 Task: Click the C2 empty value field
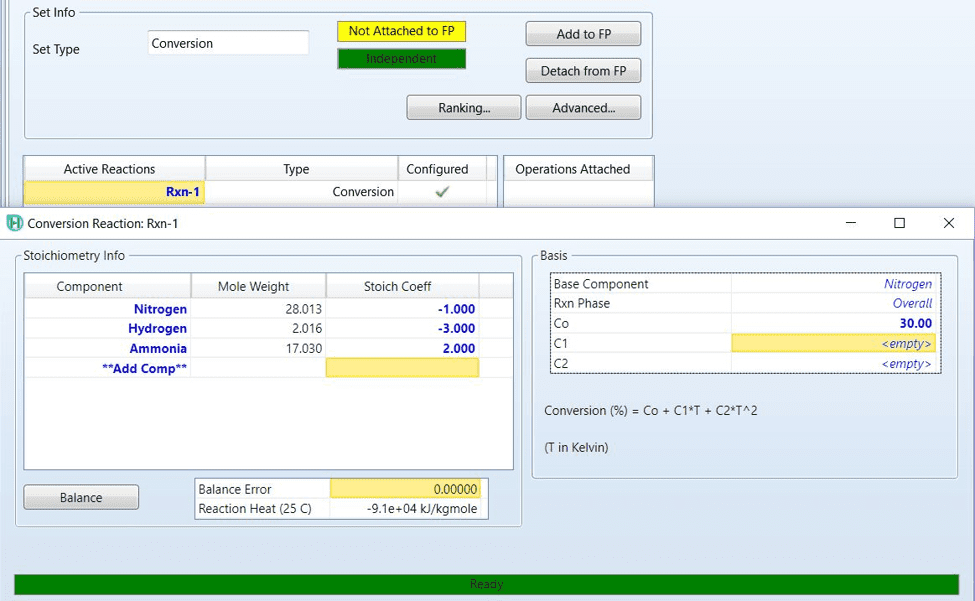click(833, 363)
